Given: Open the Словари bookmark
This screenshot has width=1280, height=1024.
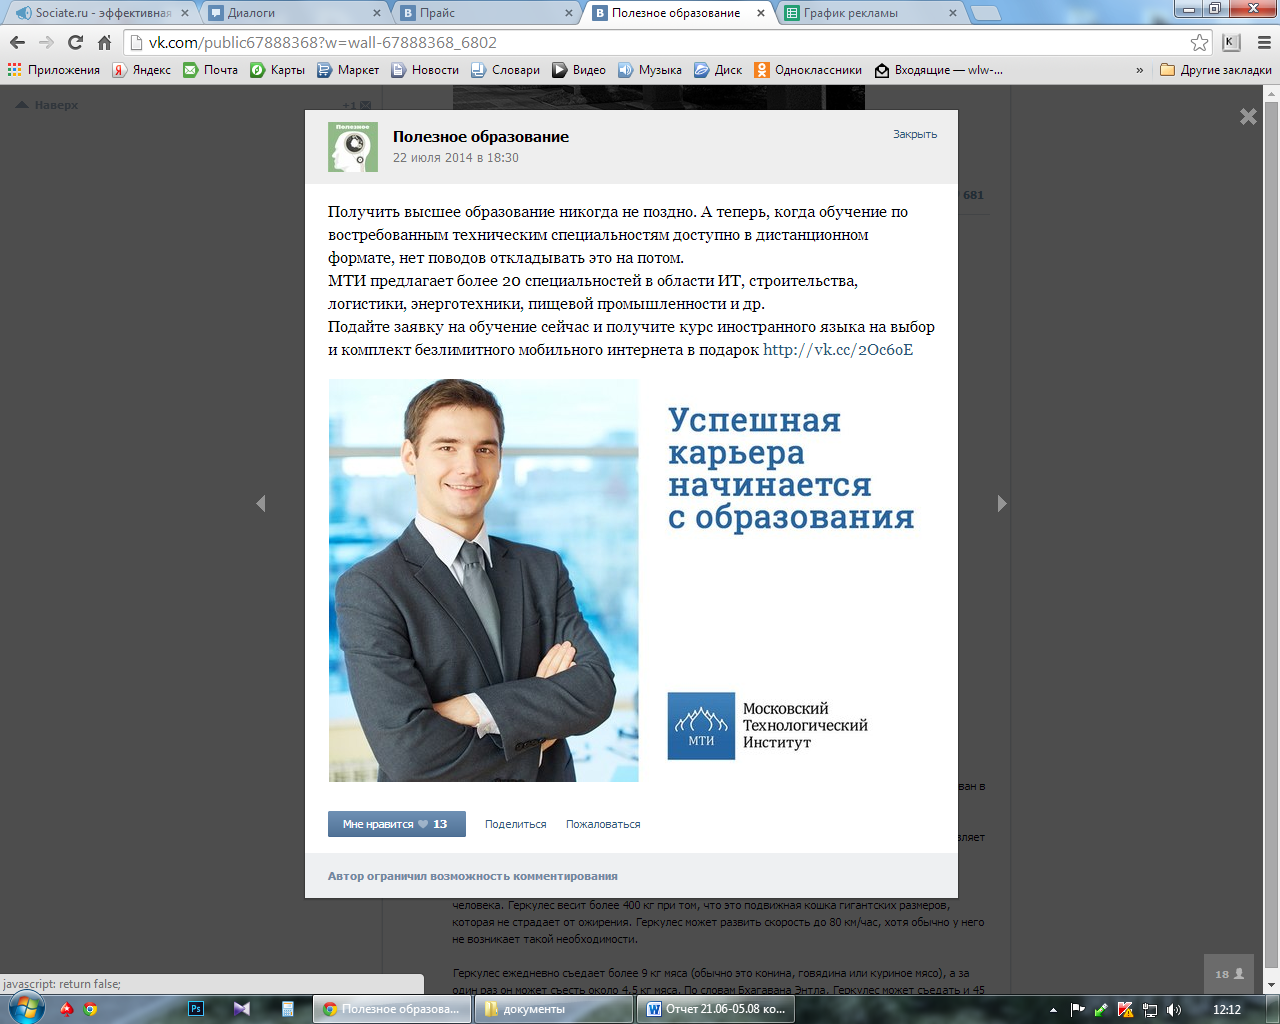Looking at the screenshot, I should tap(505, 70).
